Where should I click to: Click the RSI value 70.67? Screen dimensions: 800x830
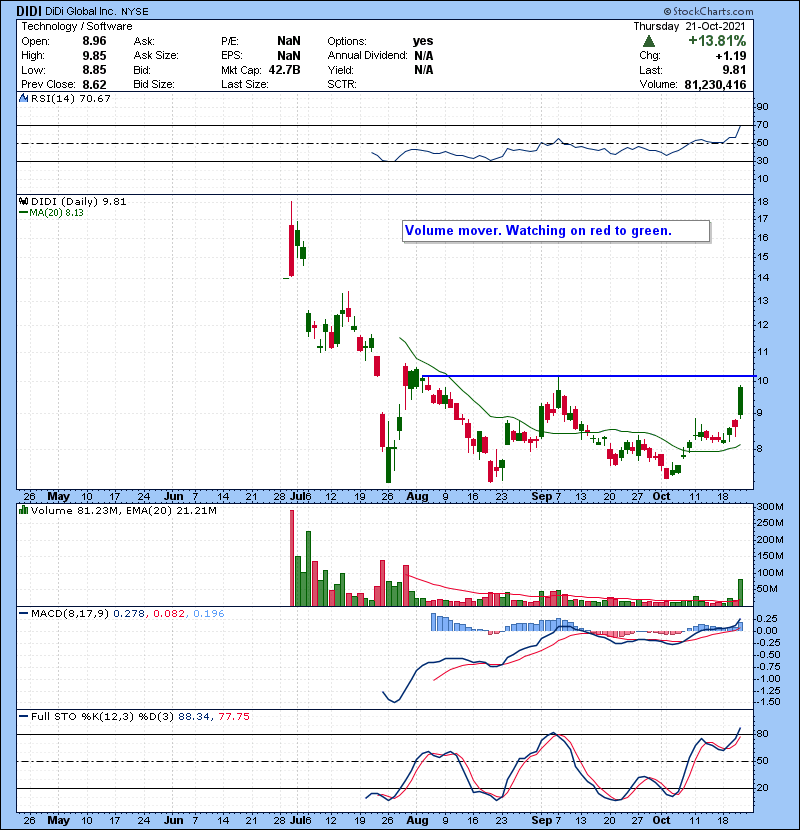[x=96, y=98]
